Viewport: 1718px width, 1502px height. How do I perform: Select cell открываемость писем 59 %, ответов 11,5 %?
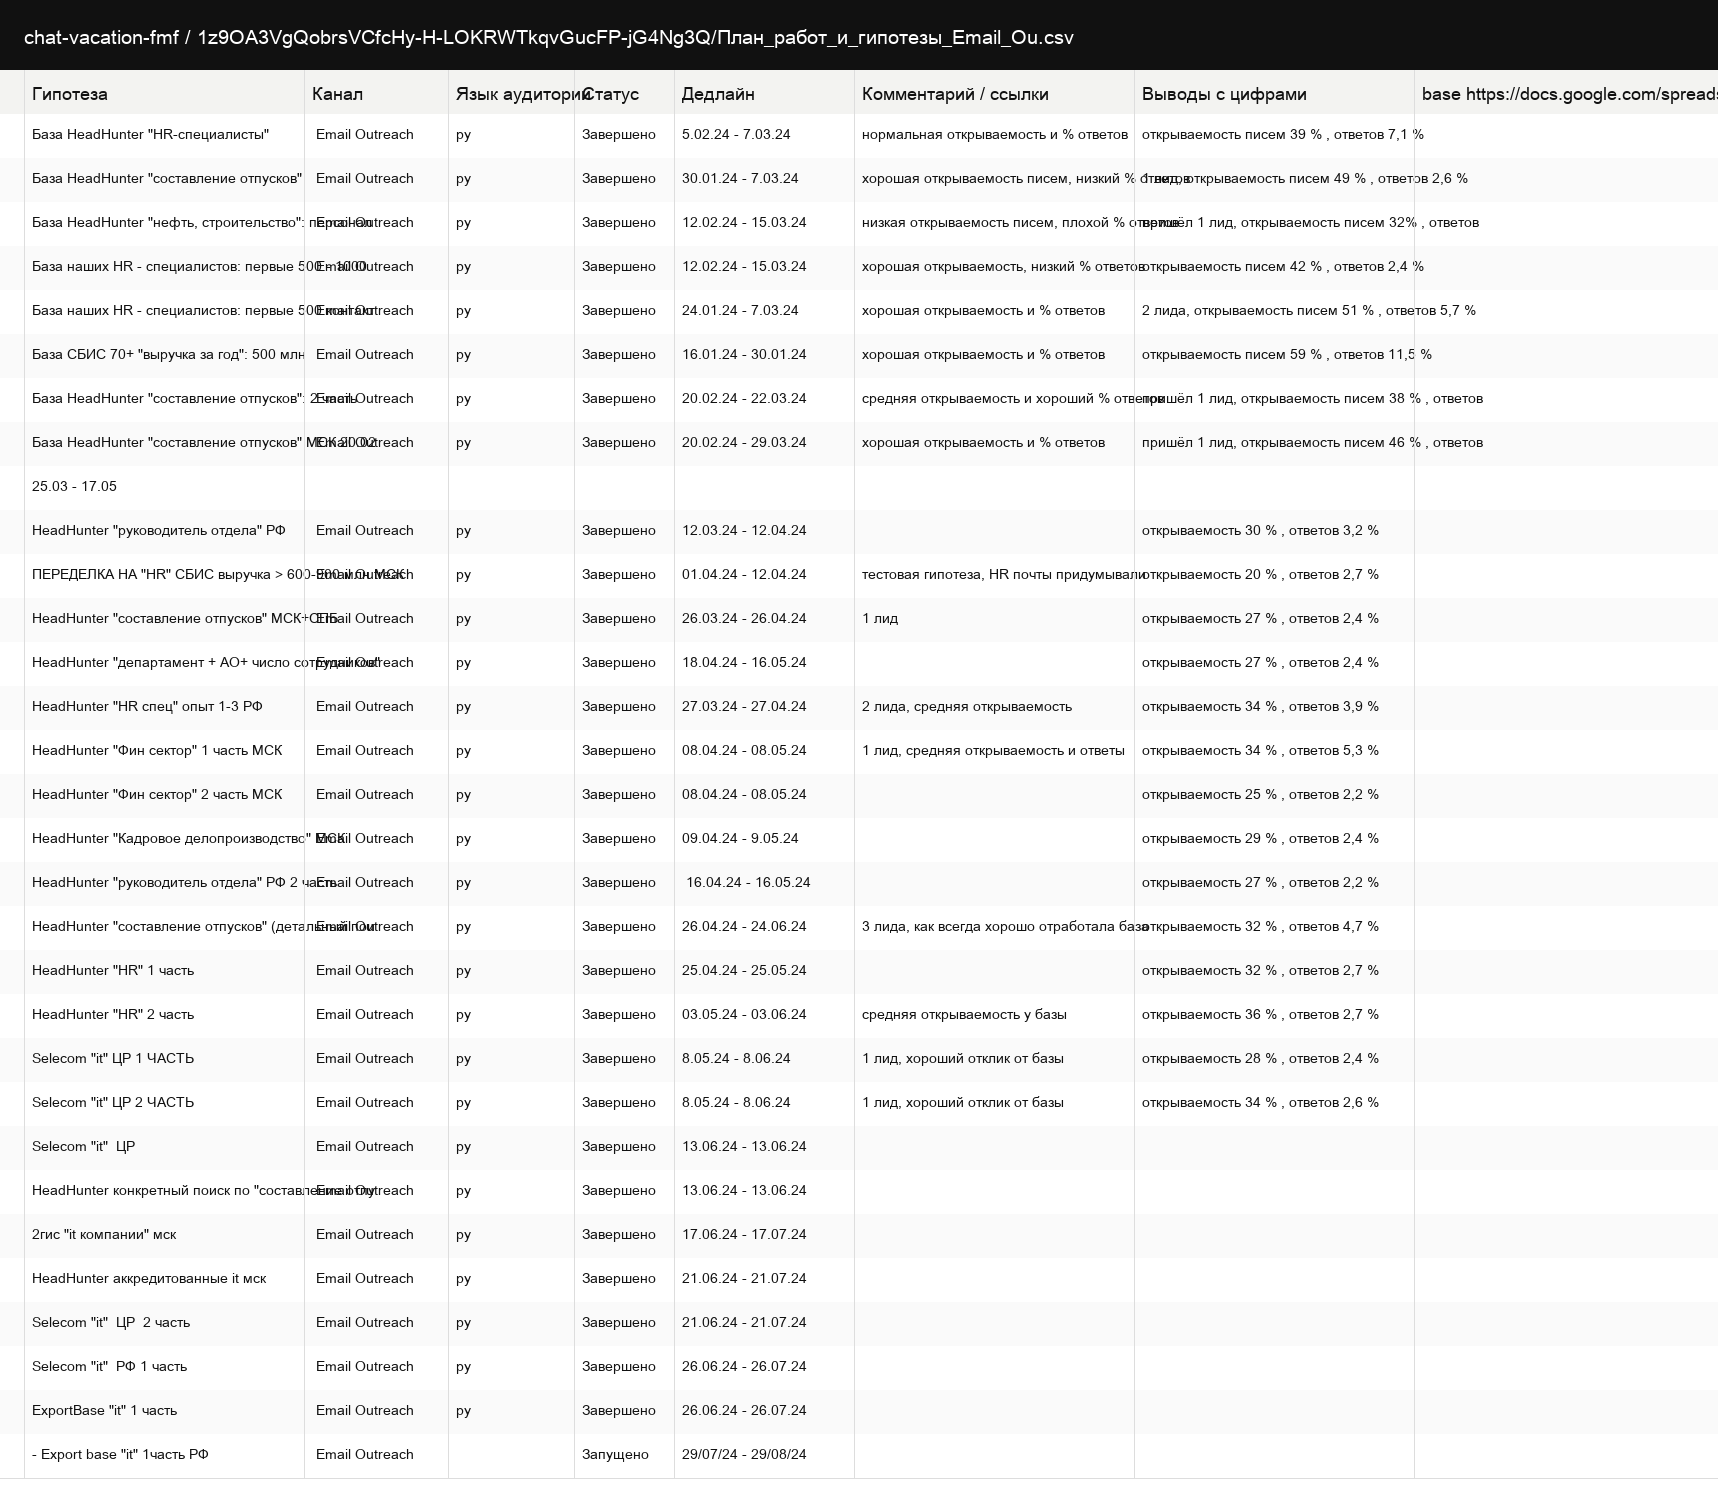[1287, 354]
